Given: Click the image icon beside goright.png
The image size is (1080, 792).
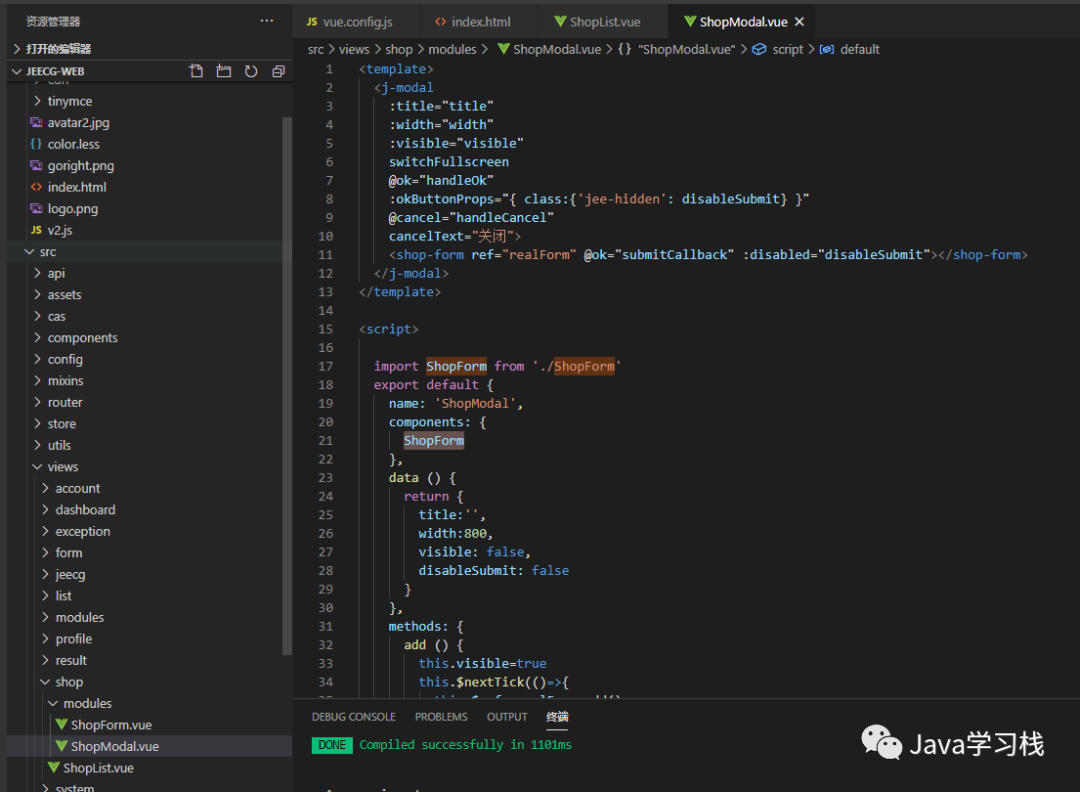Looking at the screenshot, I should click(37, 165).
